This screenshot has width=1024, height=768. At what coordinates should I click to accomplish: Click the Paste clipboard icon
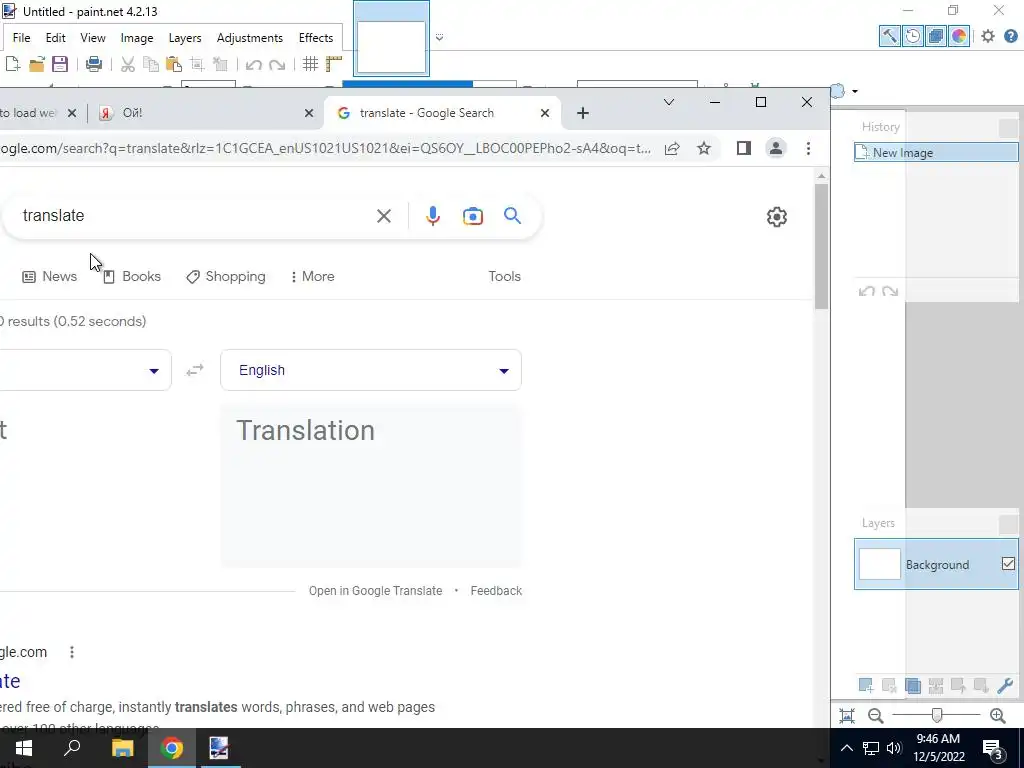coord(174,64)
